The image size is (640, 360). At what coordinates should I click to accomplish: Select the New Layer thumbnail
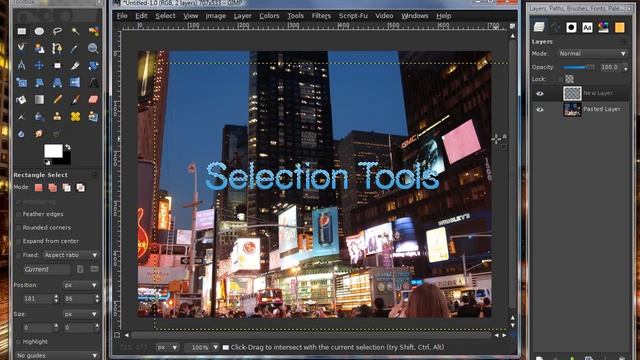(572, 93)
